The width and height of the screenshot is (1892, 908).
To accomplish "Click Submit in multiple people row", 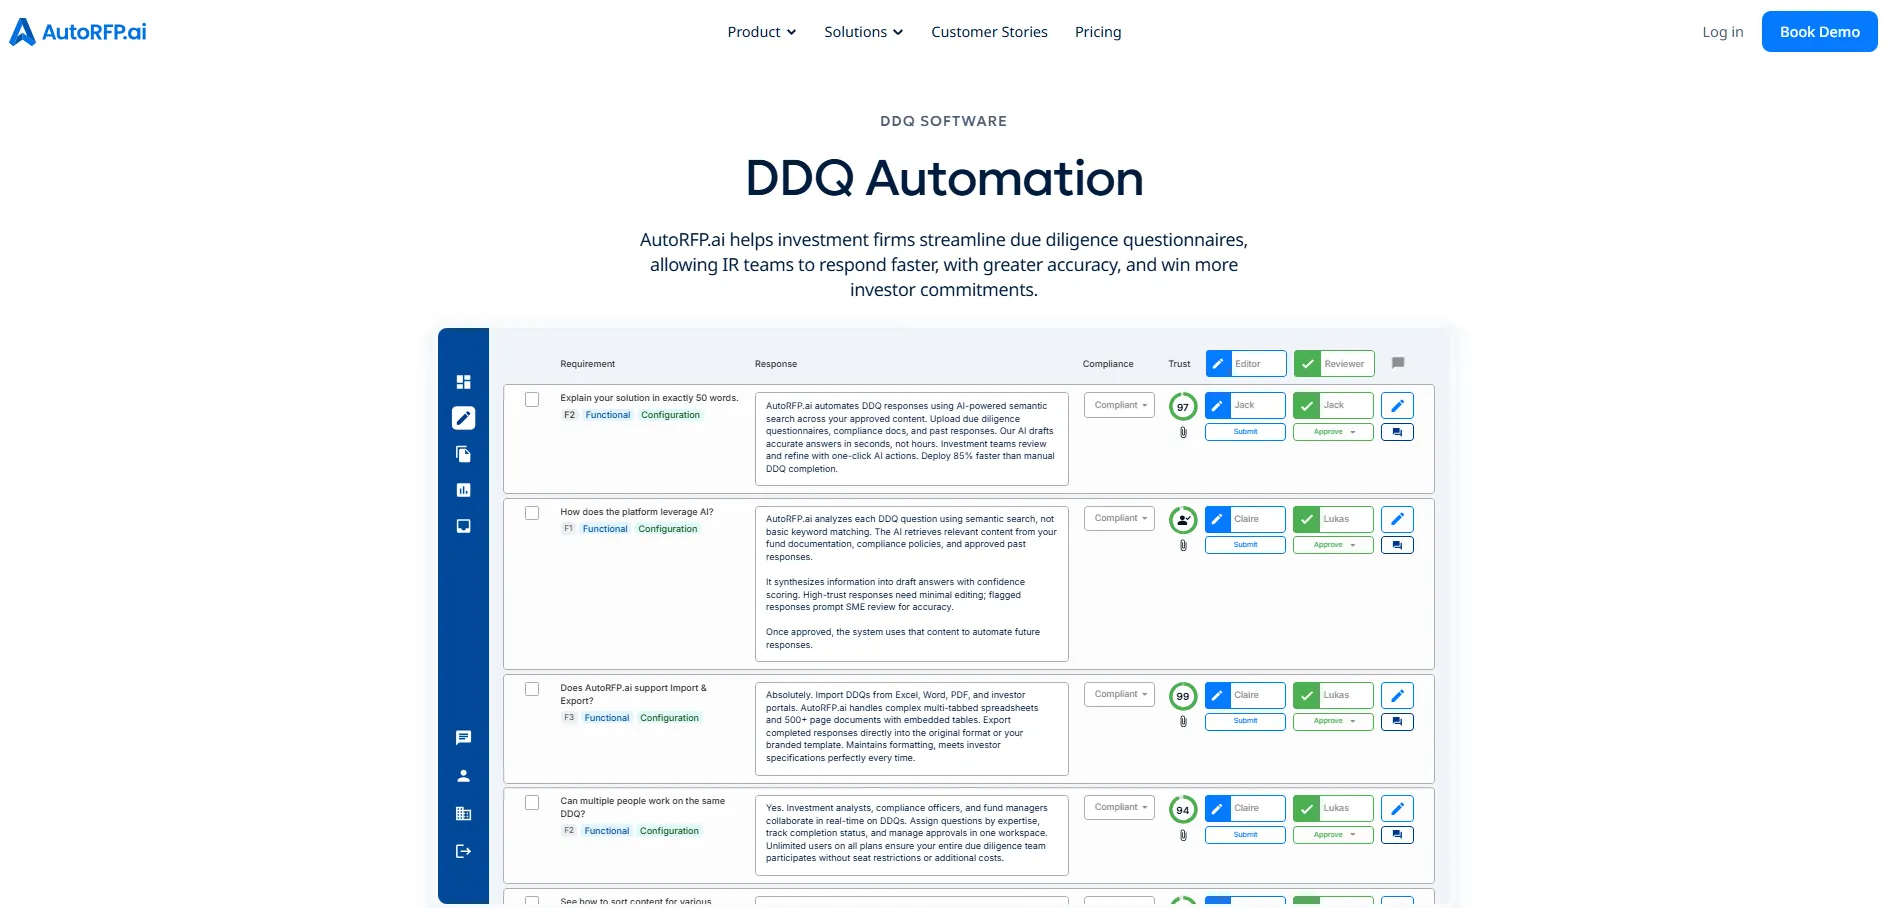I will coord(1245,835).
